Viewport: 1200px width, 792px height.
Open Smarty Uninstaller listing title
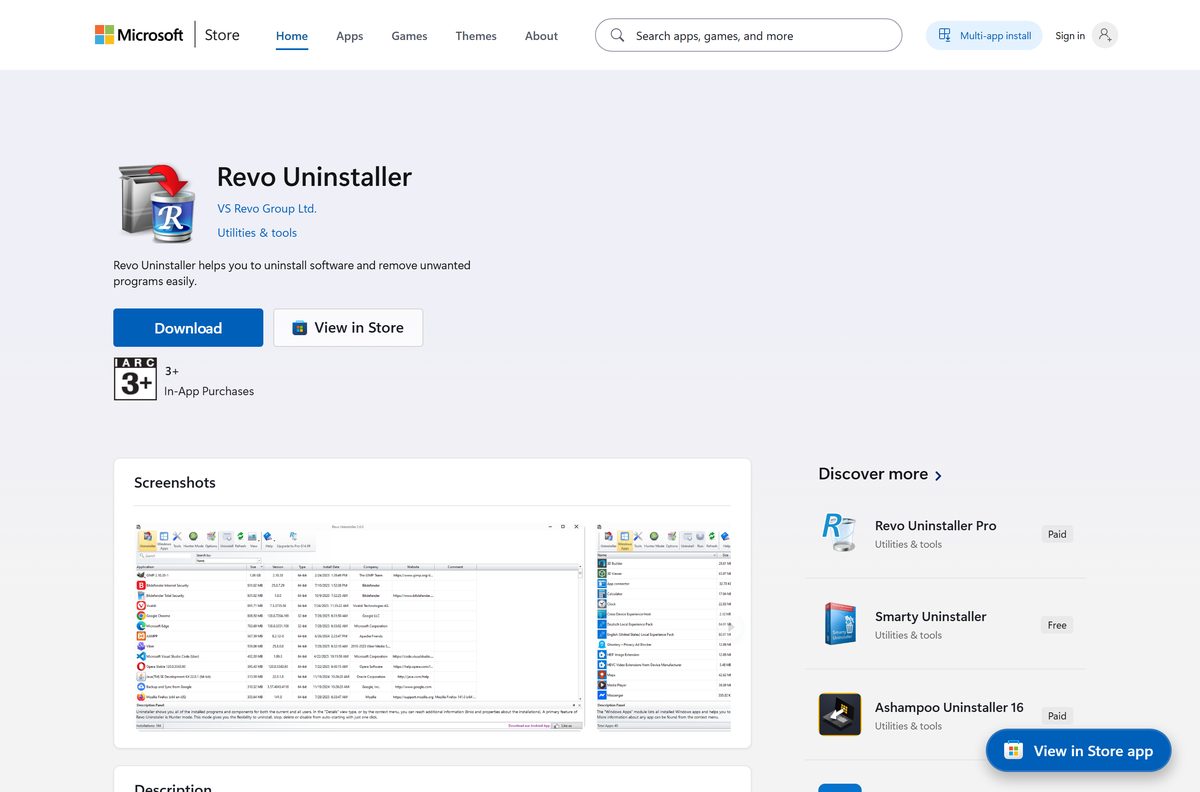(931, 616)
